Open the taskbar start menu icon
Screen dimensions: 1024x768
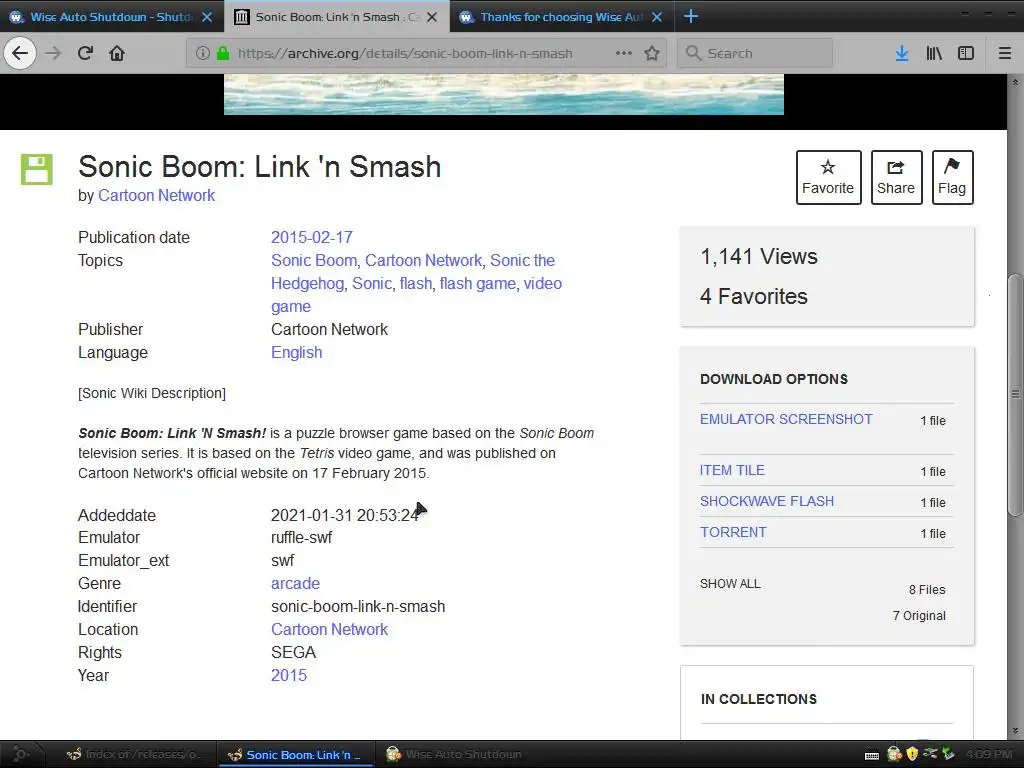20,754
